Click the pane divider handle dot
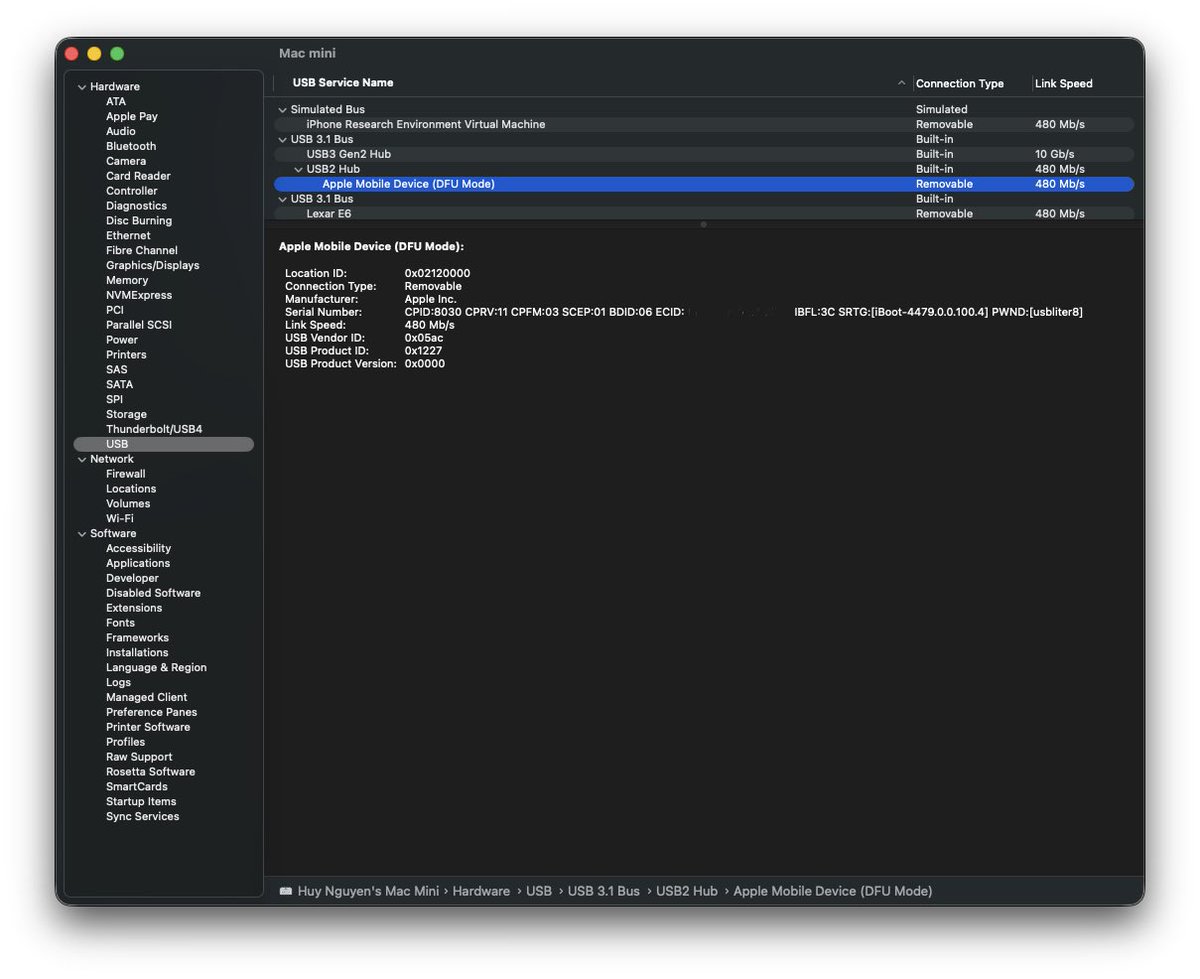The image size is (1200, 979). pyautogui.click(x=704, y=225)
